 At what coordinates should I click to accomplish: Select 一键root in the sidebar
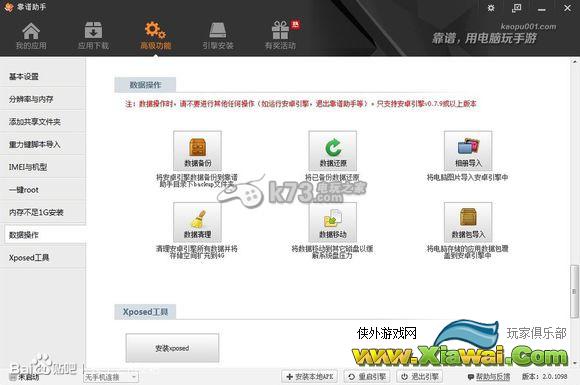(43, 189)
